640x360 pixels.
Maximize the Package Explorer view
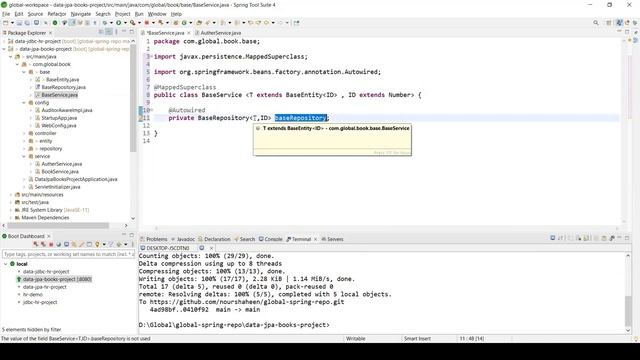[x=132, y=31]
